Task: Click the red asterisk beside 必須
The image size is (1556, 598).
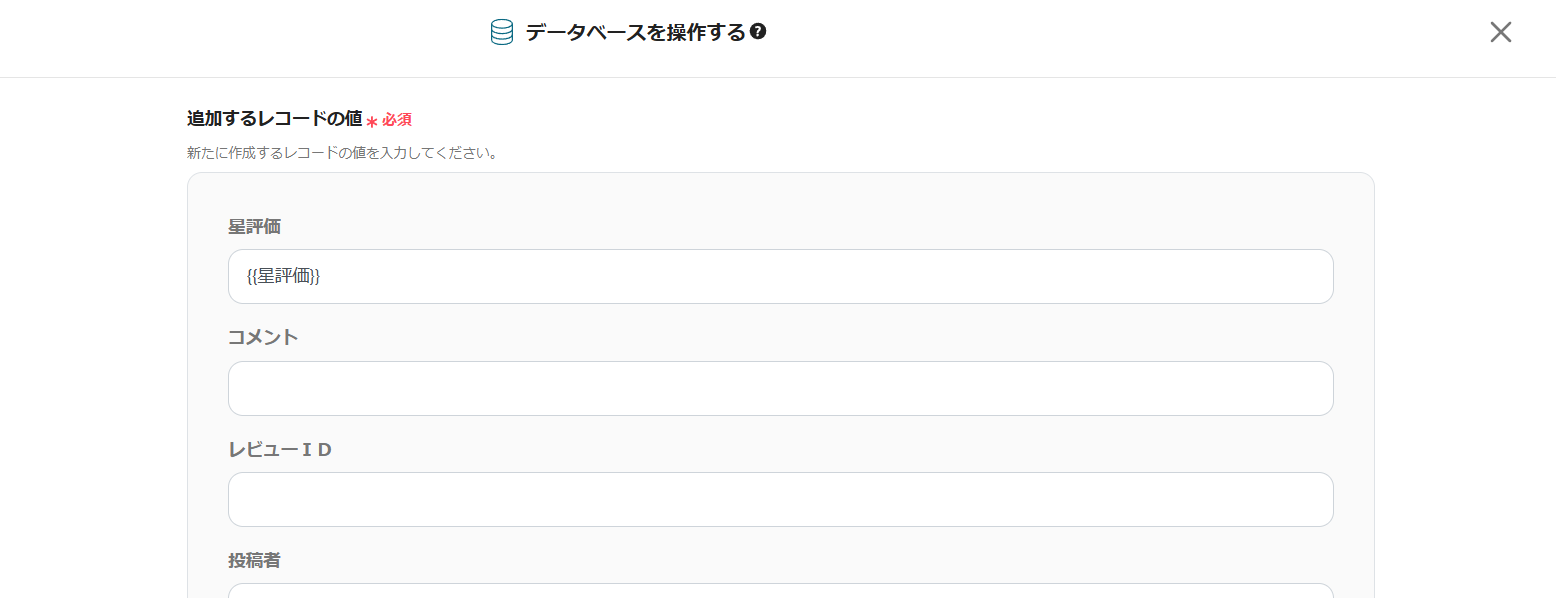Action: (x=372, y=122)
